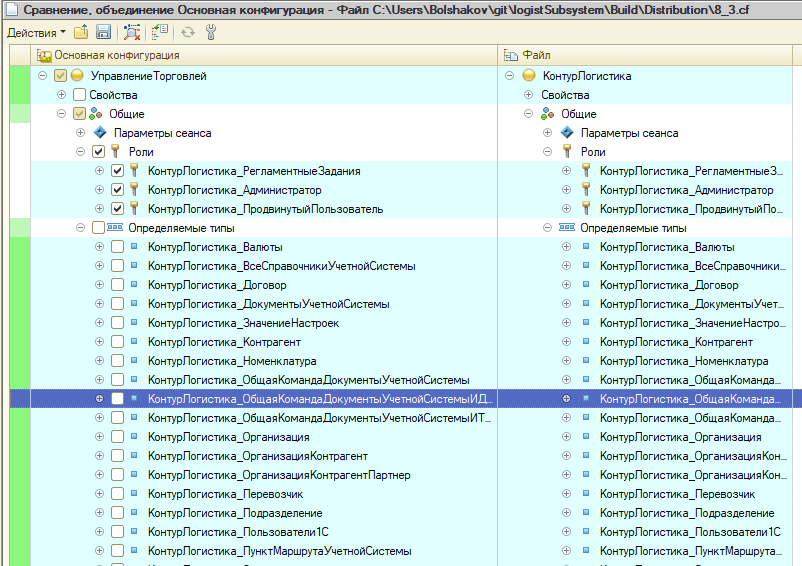Click the blue diamond Параметры сеанса icon, Файл pane
Viewport: 802px width, 566px height.
click(x=567, y=132)
